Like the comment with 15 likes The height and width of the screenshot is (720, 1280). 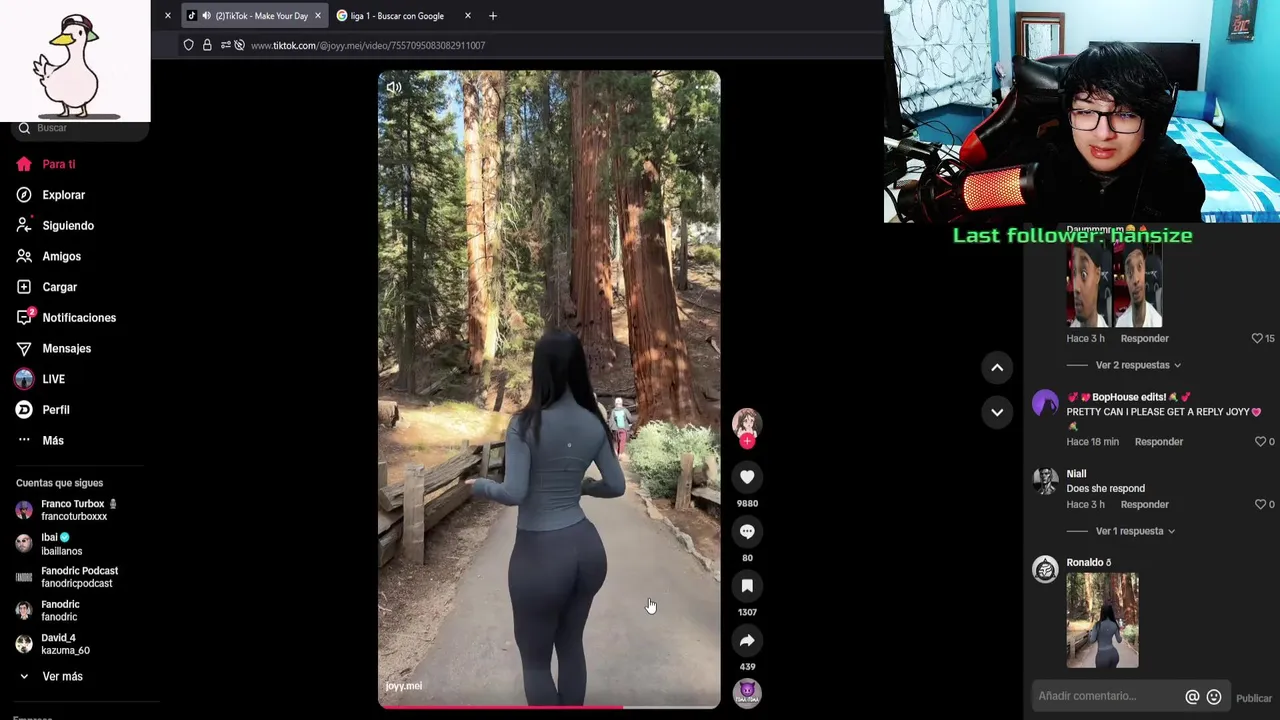pos(1258,339)
